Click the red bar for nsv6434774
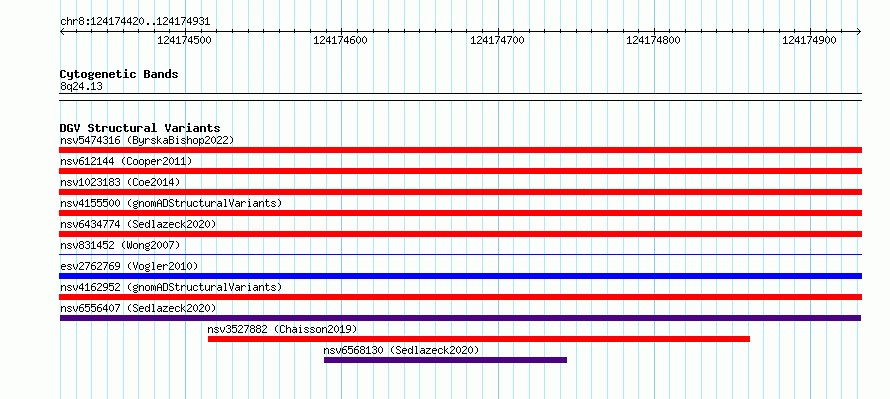The height and width of the screenshot is (399, 890). point(460,234)
